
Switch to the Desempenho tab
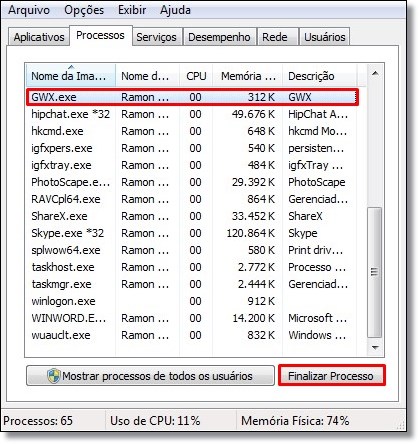[x=219, y=37]
